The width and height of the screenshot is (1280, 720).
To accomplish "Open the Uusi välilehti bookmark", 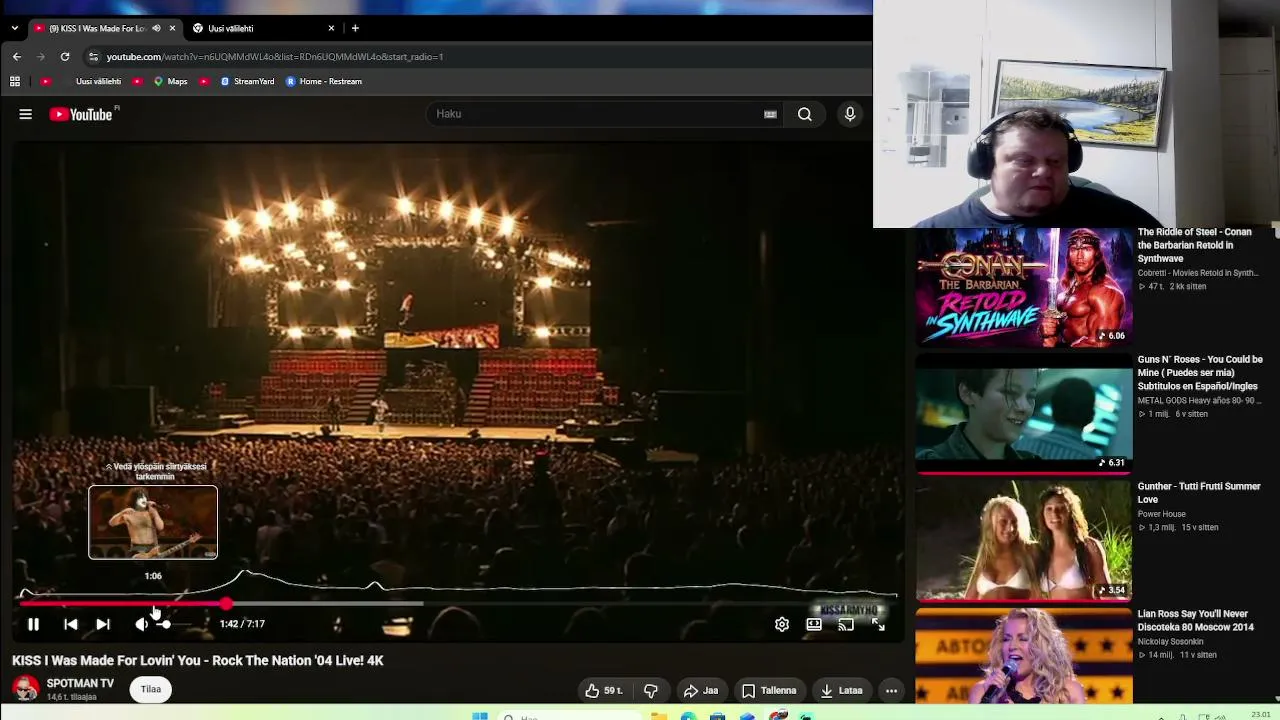I will coord(98,81).
